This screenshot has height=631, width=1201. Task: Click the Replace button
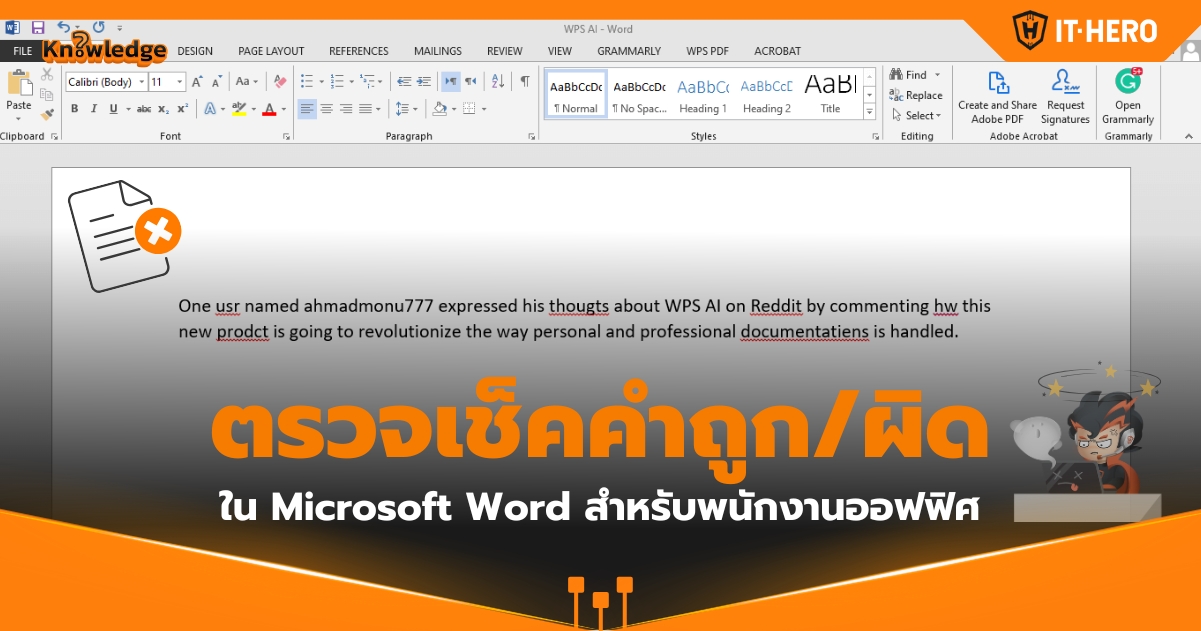915,95
